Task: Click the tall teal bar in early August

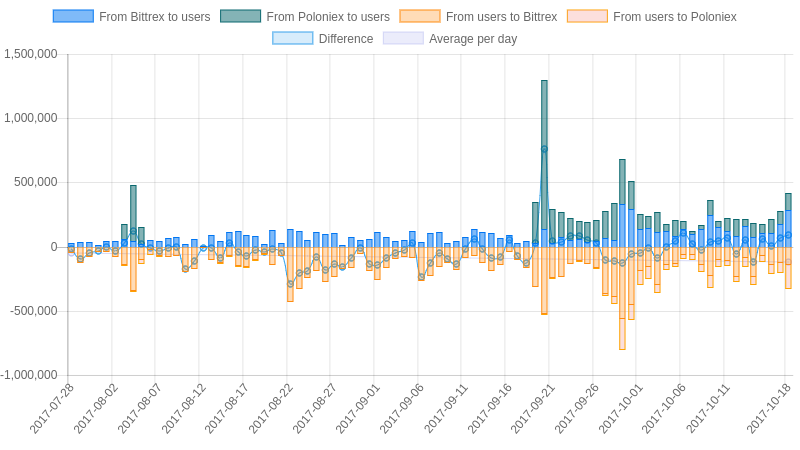Action: click(133, 213)
